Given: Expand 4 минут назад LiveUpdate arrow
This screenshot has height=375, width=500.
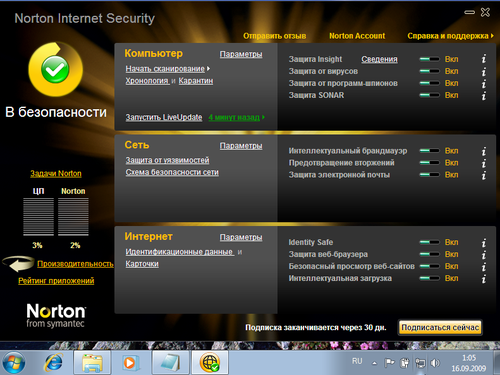Looking at the screenshot, I should pos(263,117).
